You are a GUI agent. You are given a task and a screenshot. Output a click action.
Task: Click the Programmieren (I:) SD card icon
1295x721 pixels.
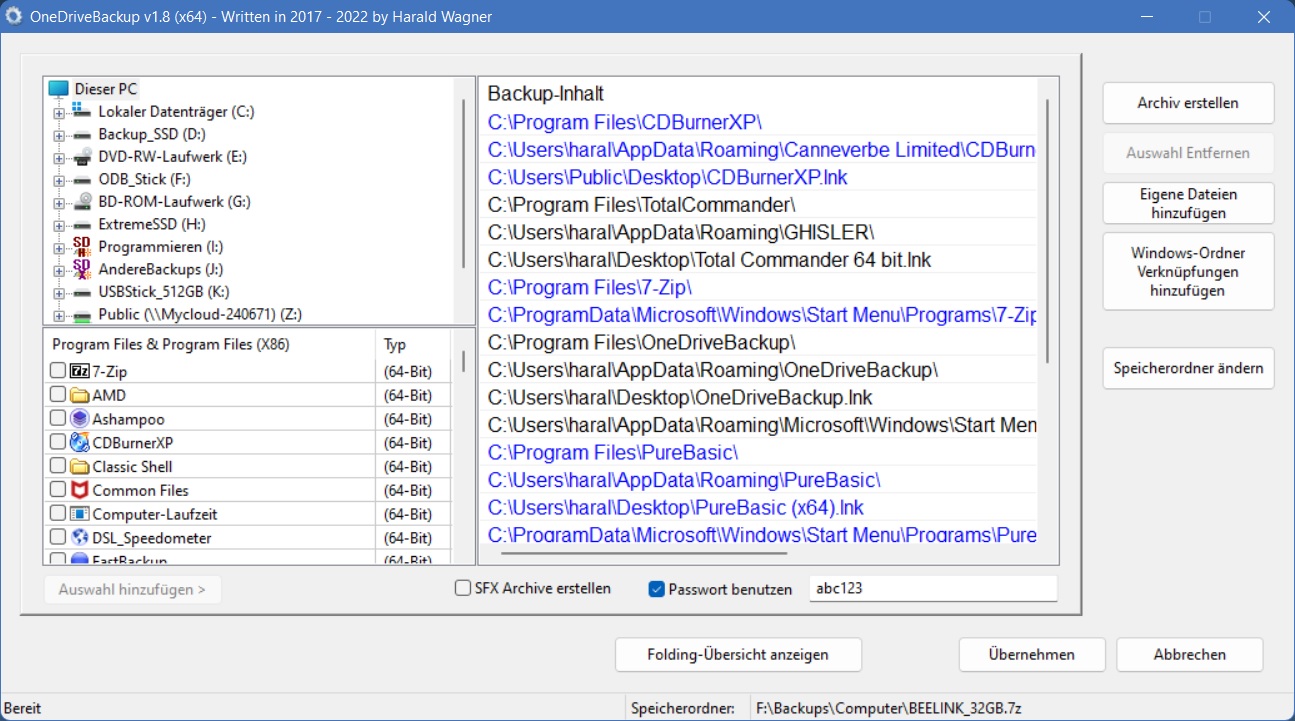pos(82,246)
